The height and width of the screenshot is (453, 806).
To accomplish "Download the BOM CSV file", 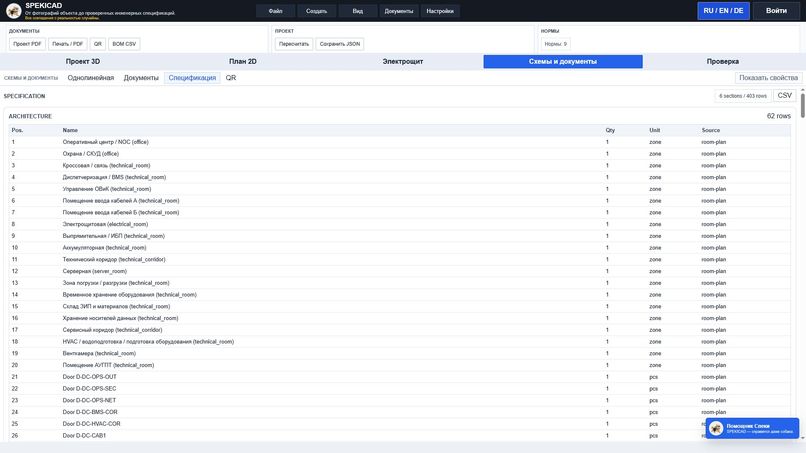I will 124,44.
